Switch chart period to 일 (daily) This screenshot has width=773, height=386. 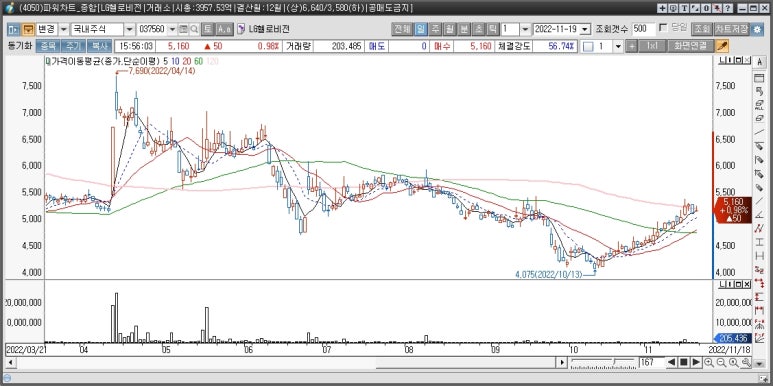421,29
